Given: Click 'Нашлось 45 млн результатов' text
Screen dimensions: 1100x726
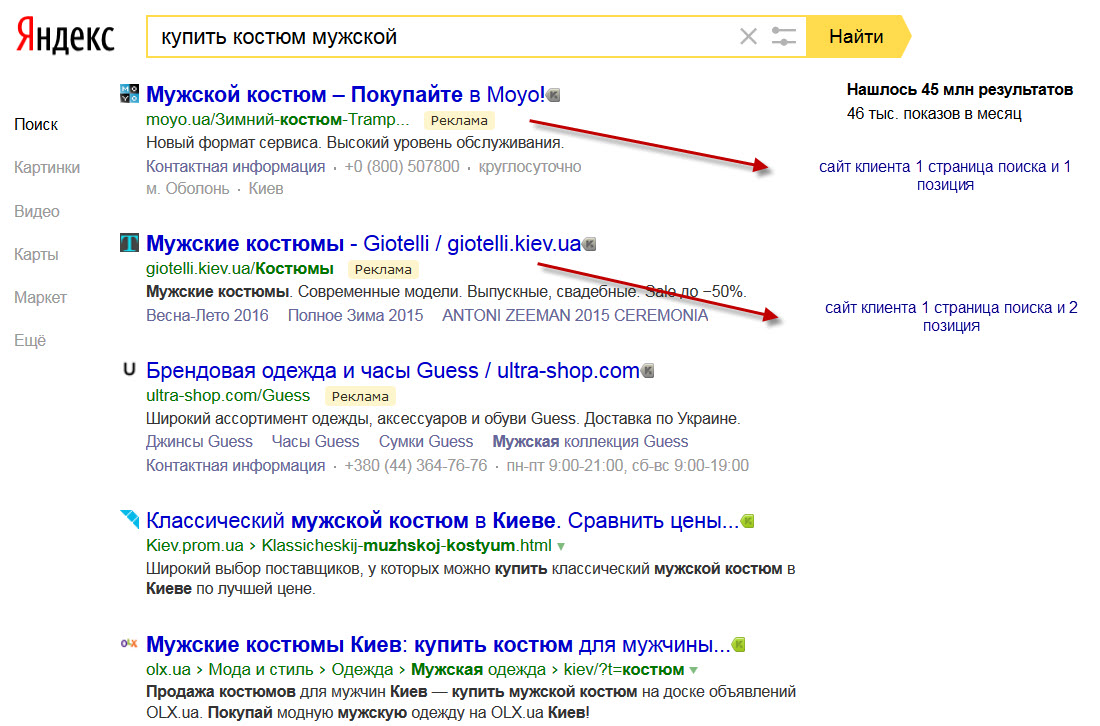Looking at the screenshot, I should pos(960,90).
